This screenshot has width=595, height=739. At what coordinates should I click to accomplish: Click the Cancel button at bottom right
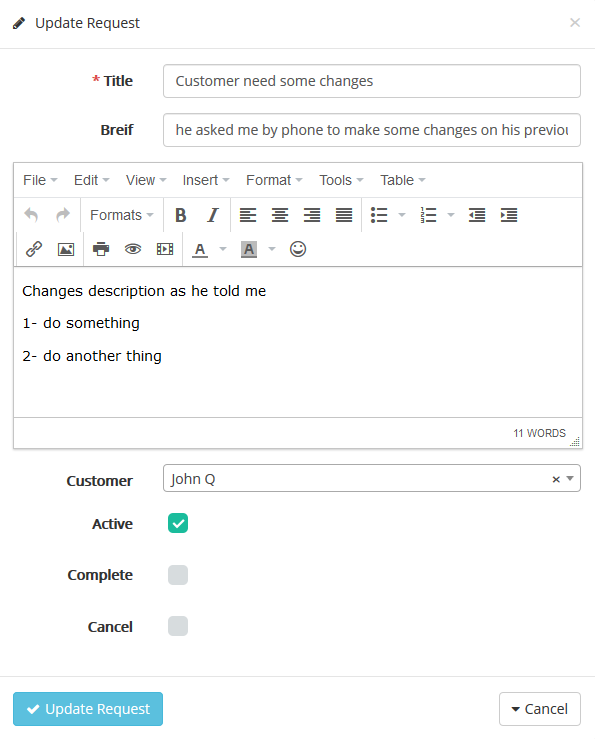[x=540, y=709]
